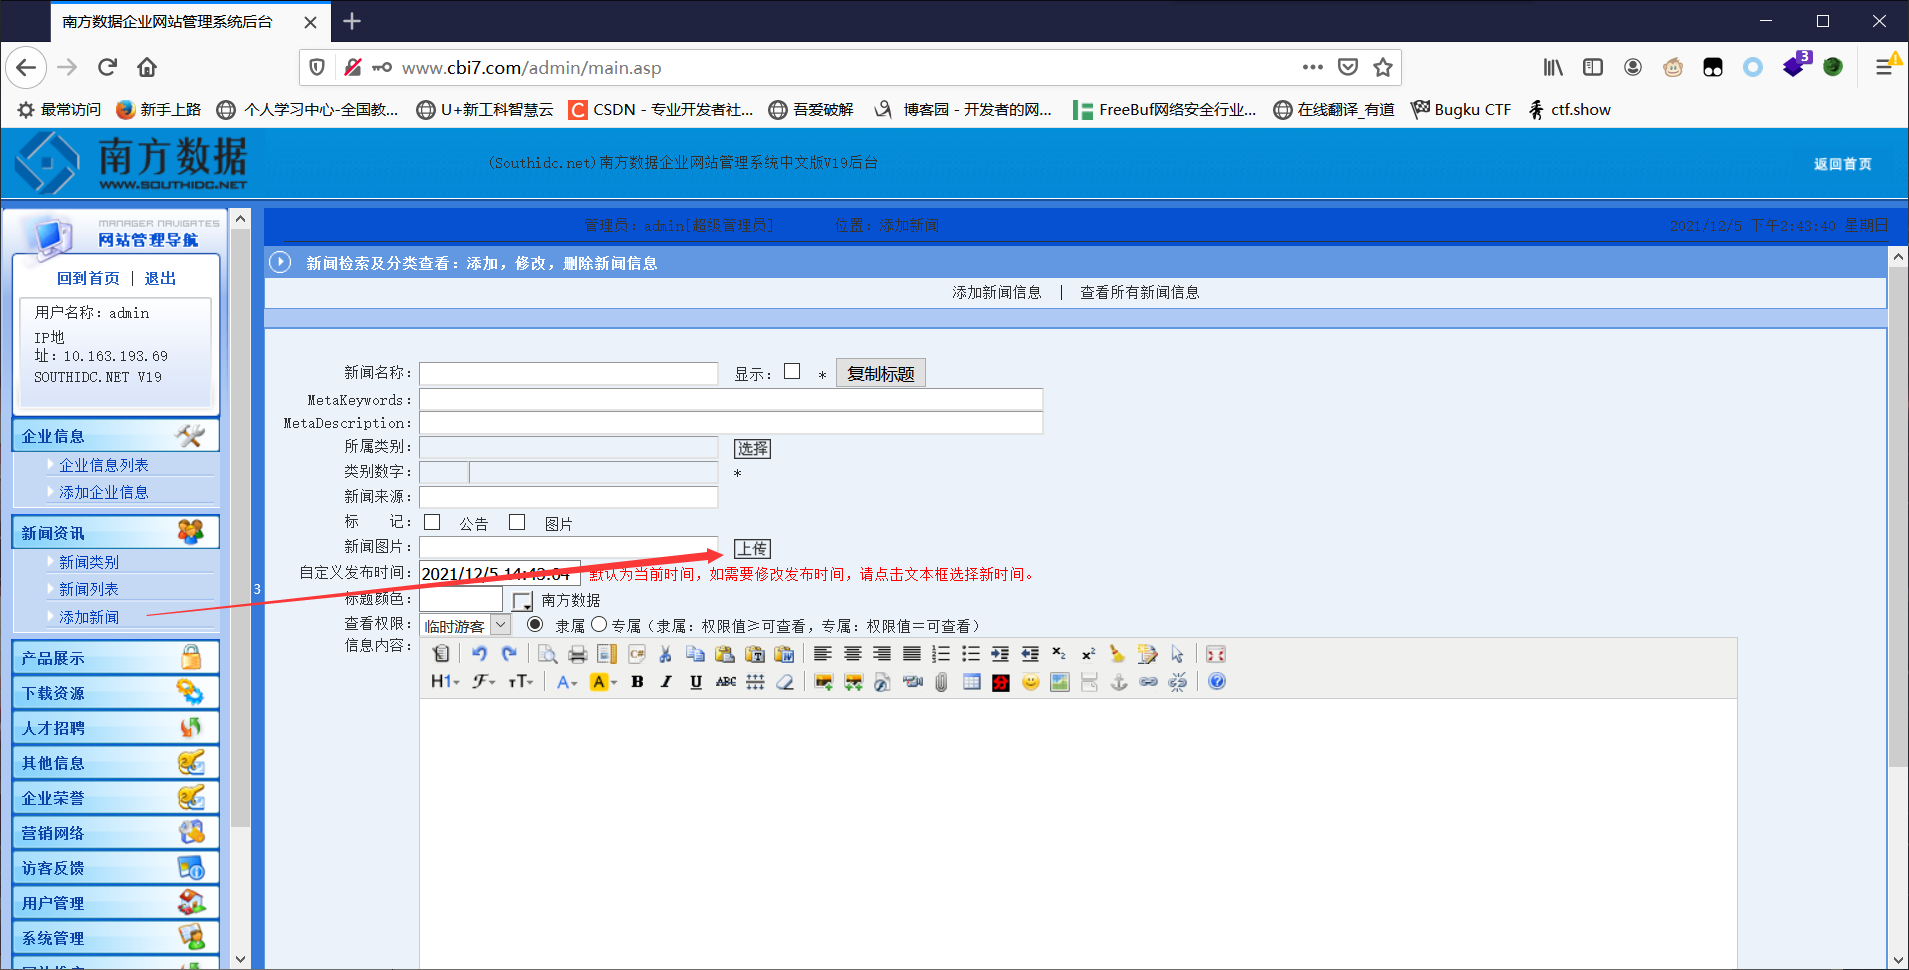Open the 新闻列表 sidebar link
The image size is (1909, 970).
point(88,589)
